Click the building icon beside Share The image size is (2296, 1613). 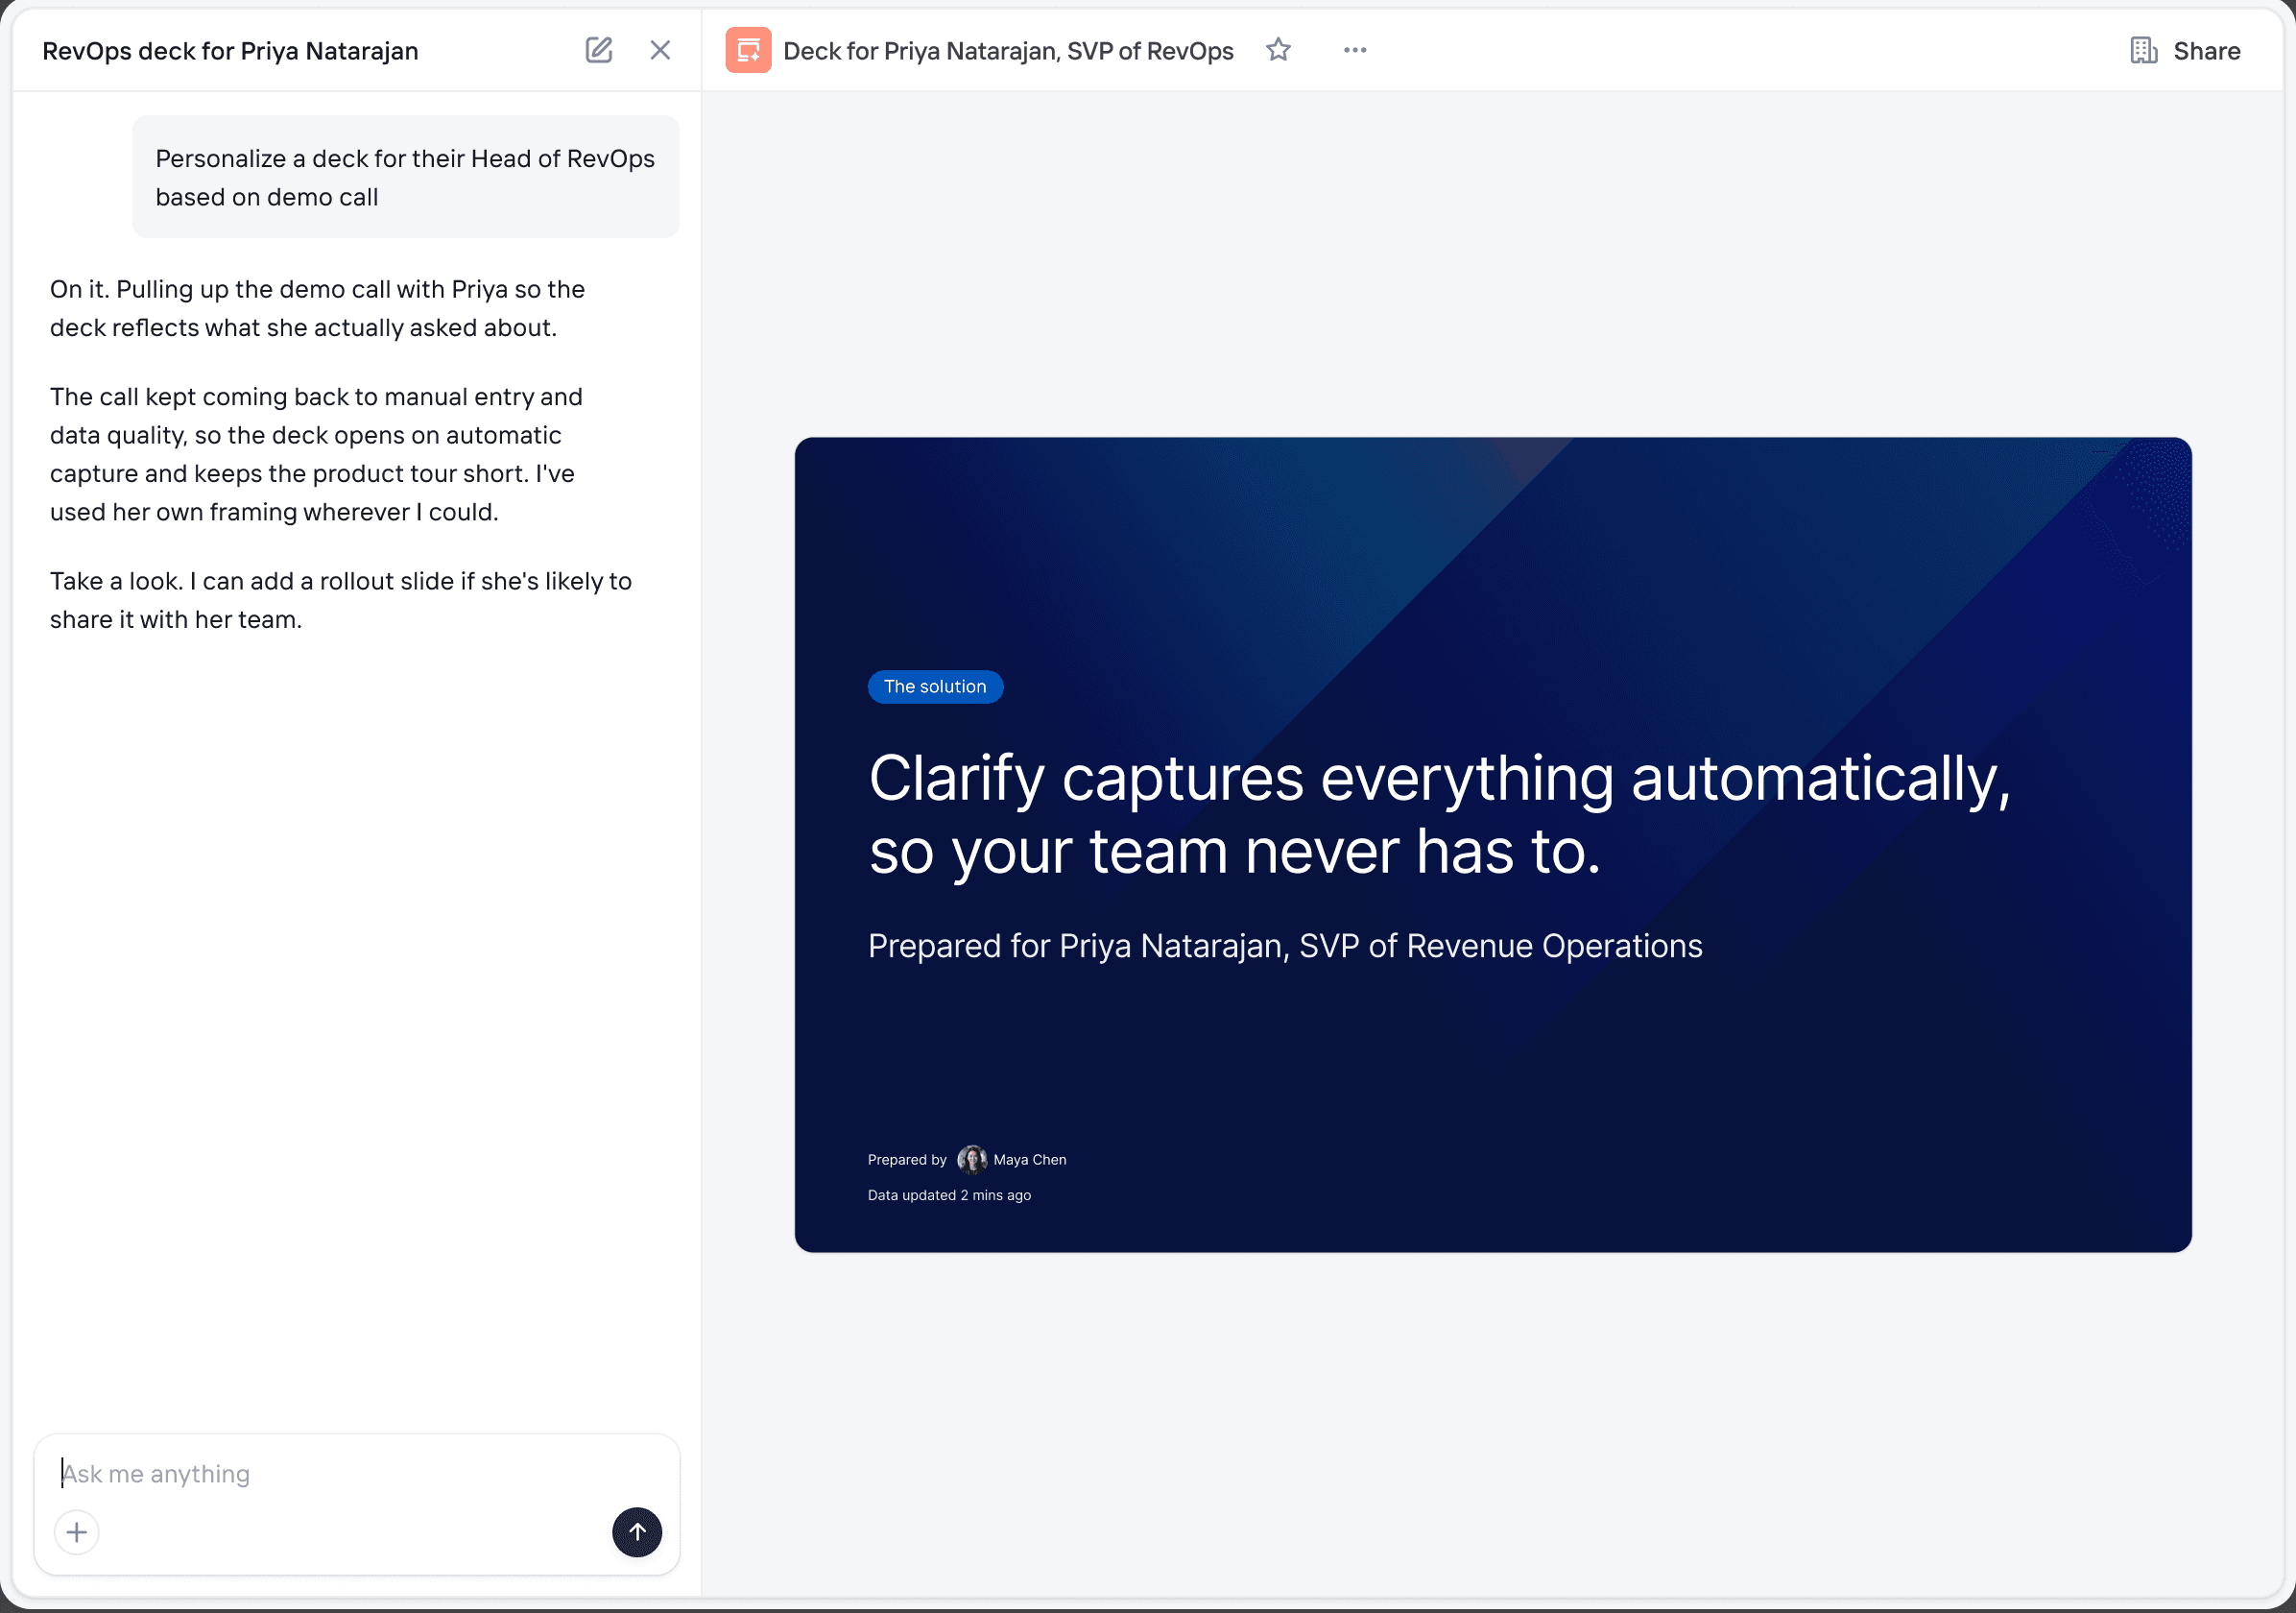pos(2143,51)
